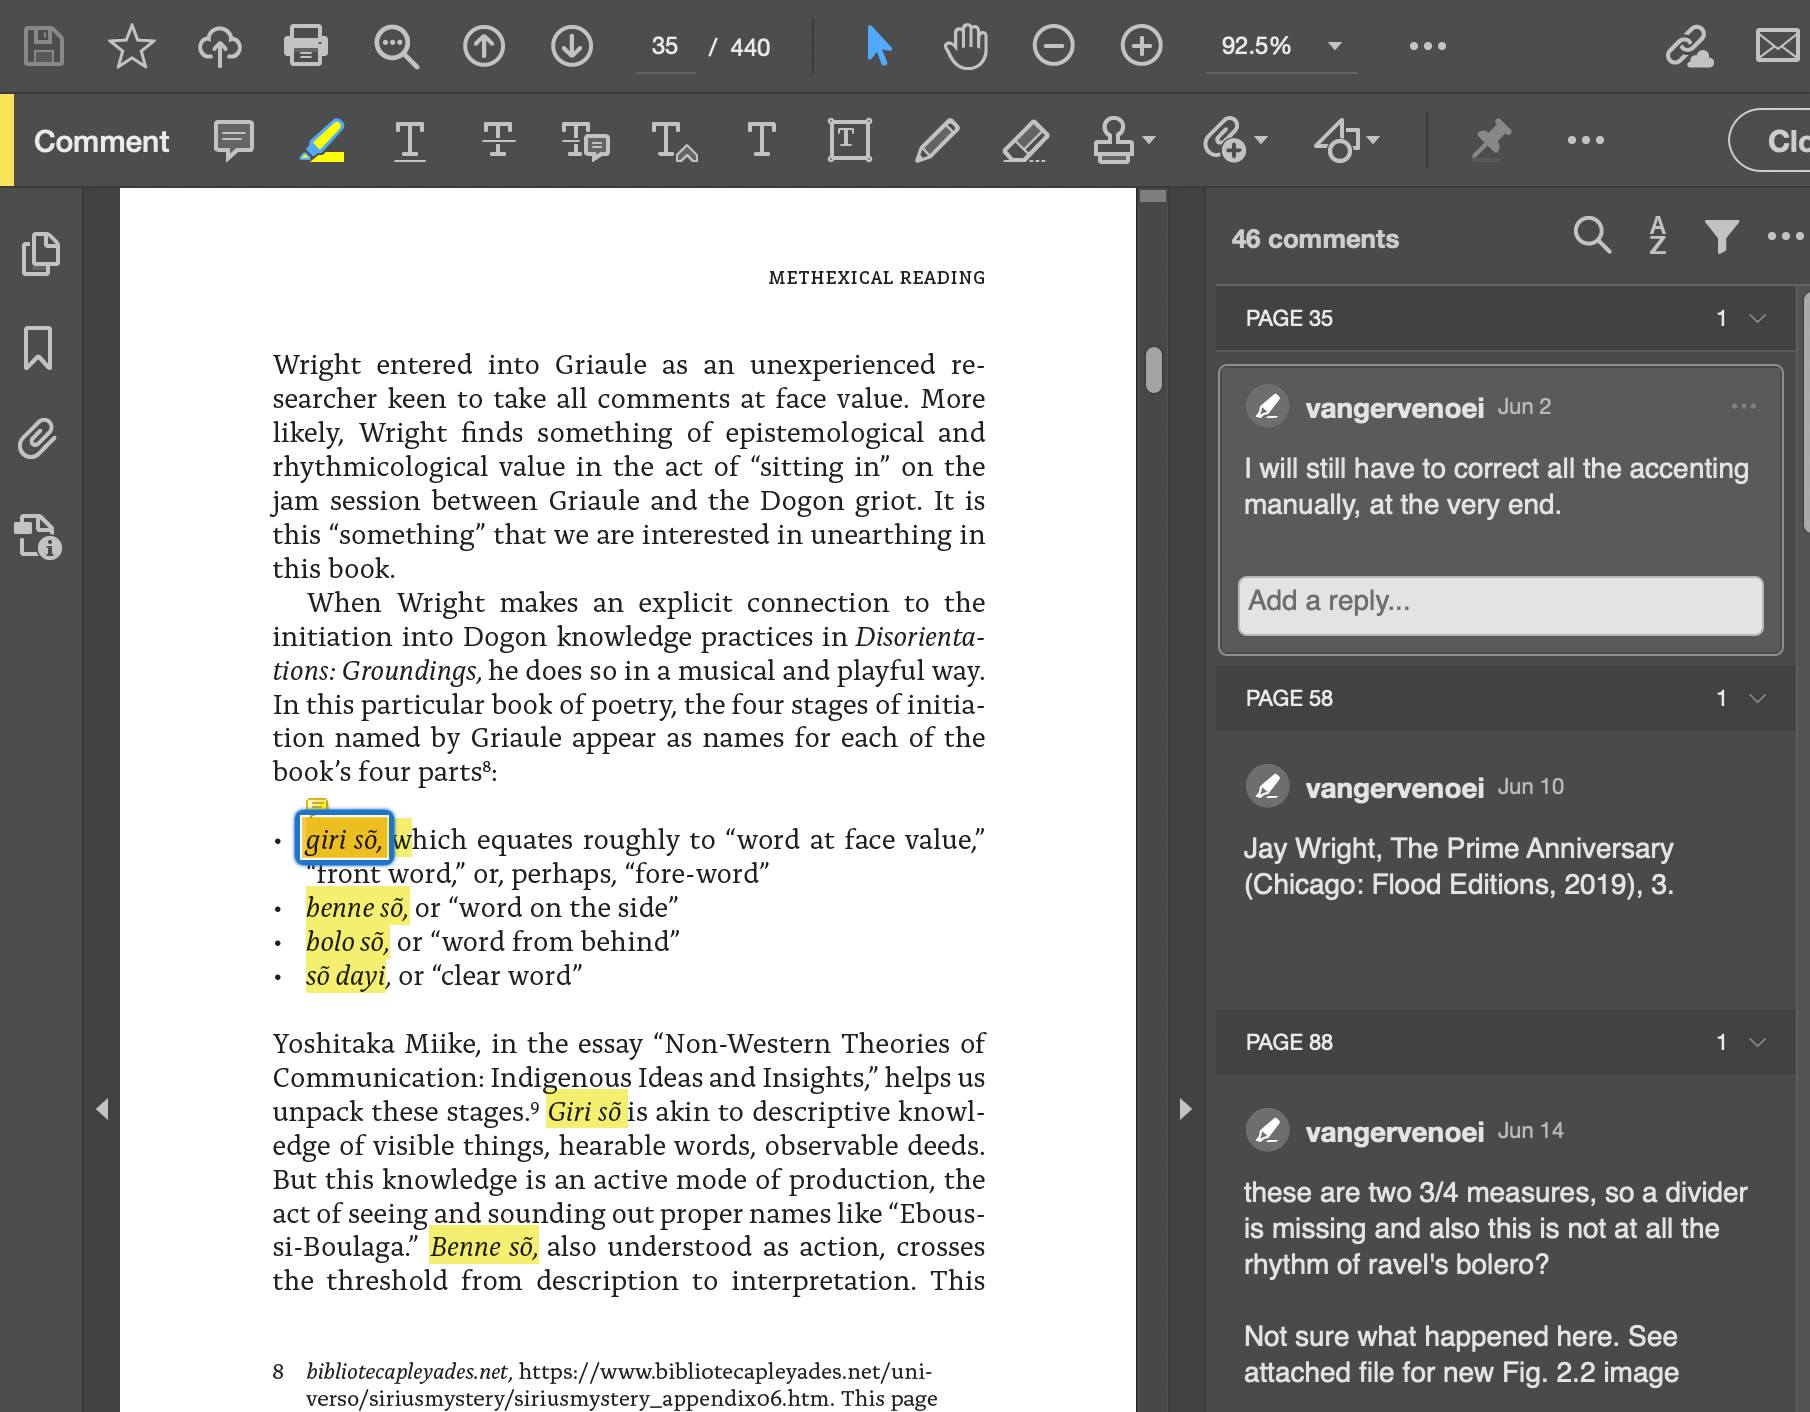Collapse PAGE 35 comment group
The height and width of the screenshot is (1412, 1810).
click(1757, 318)
